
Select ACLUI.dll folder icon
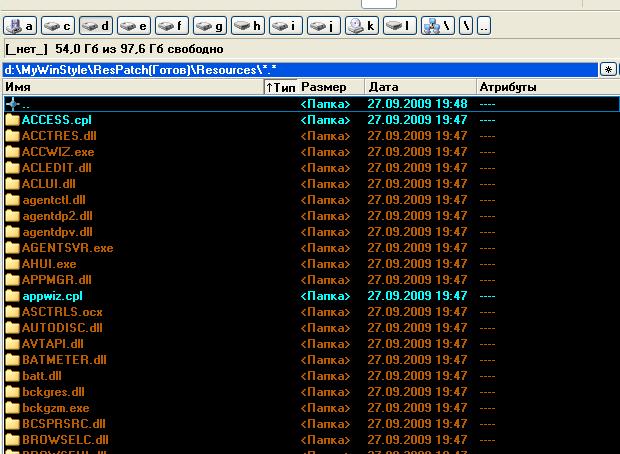click(x=13, y=184)
